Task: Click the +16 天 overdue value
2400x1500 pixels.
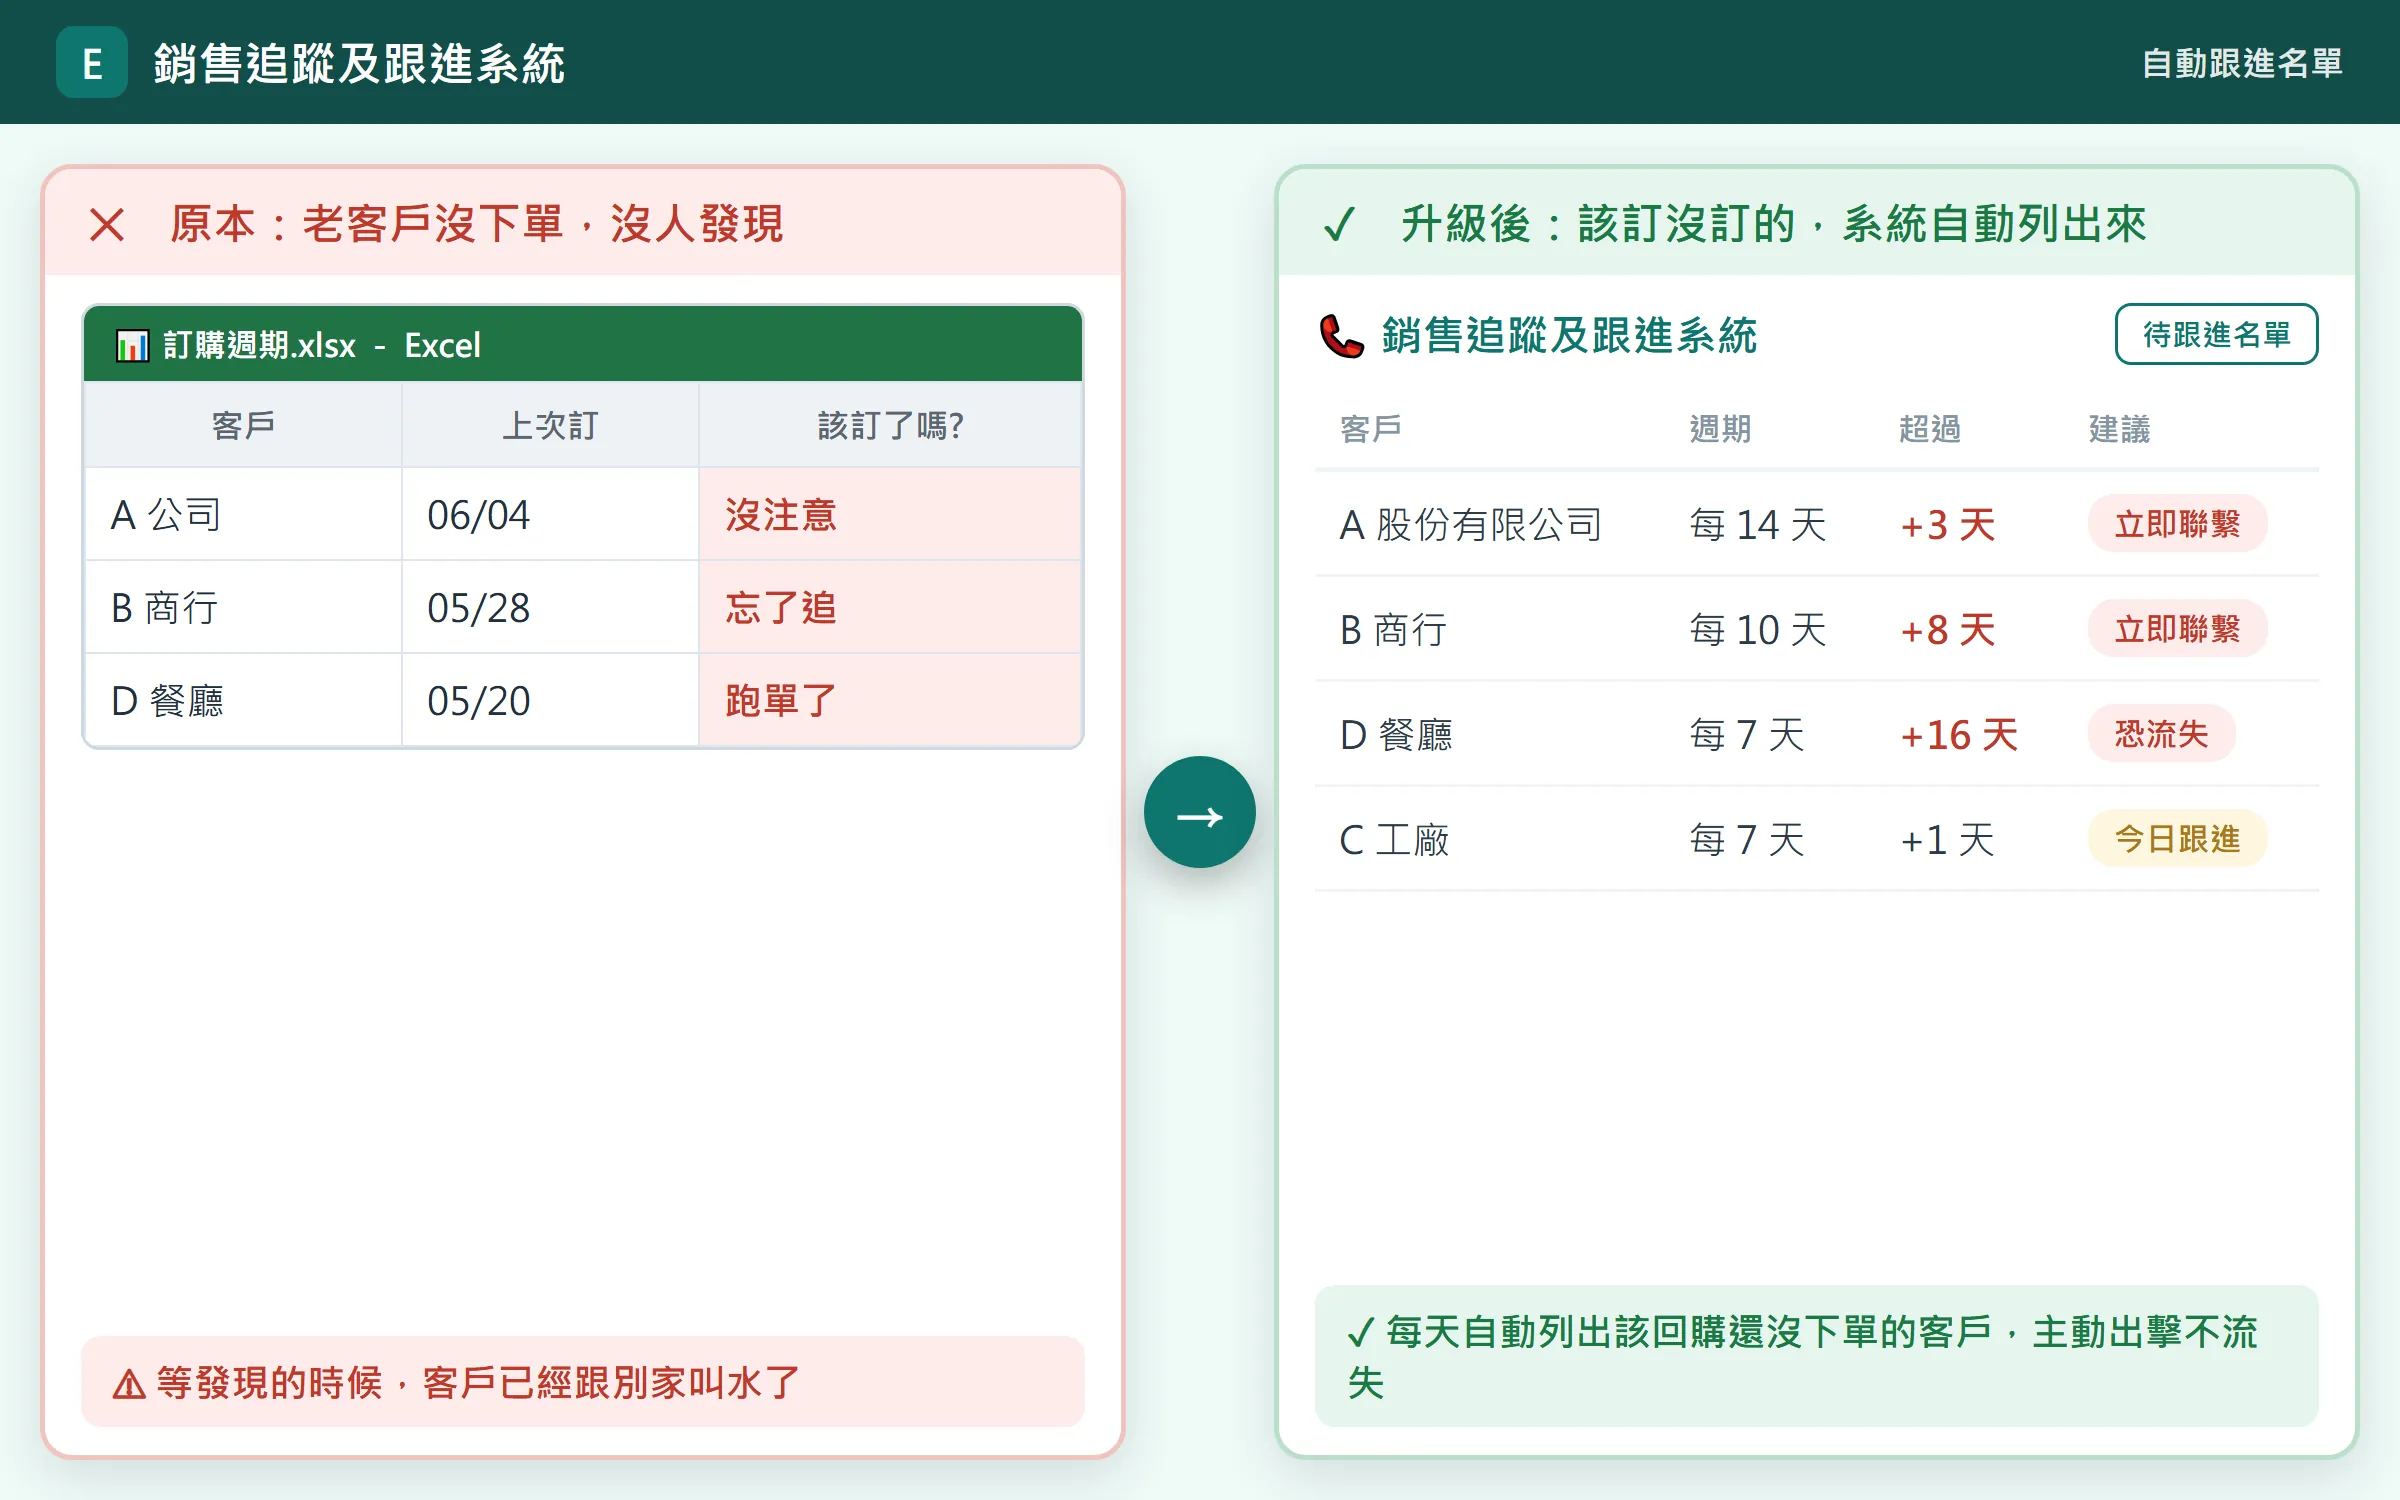Action: coord(1958,734)
